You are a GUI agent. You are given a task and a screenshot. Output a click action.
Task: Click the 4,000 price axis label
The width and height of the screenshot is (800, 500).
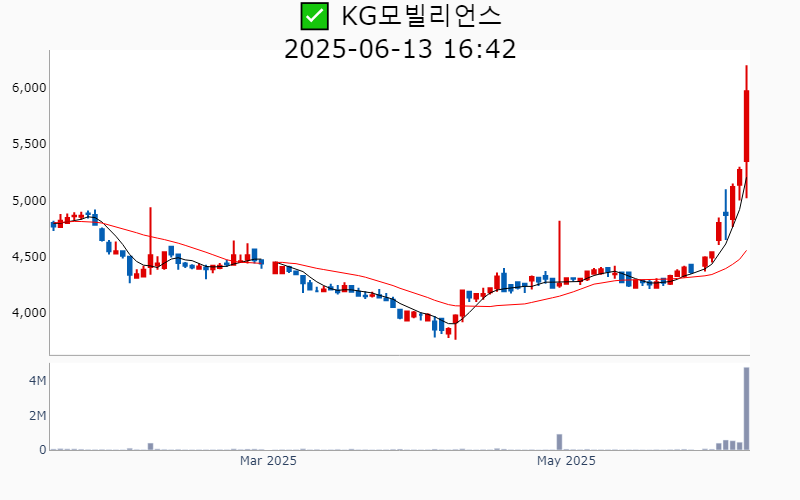pyautogui.click(x=29, y=313)
